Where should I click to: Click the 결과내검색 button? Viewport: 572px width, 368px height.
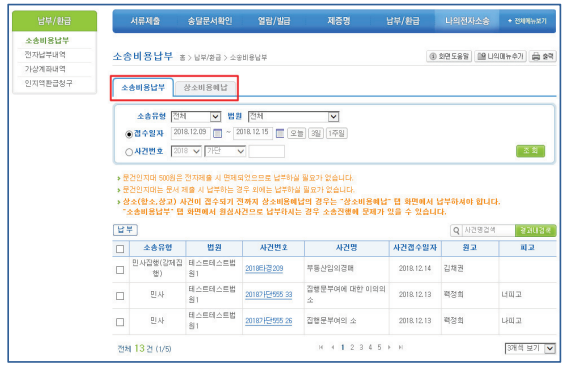pos(536,231)
